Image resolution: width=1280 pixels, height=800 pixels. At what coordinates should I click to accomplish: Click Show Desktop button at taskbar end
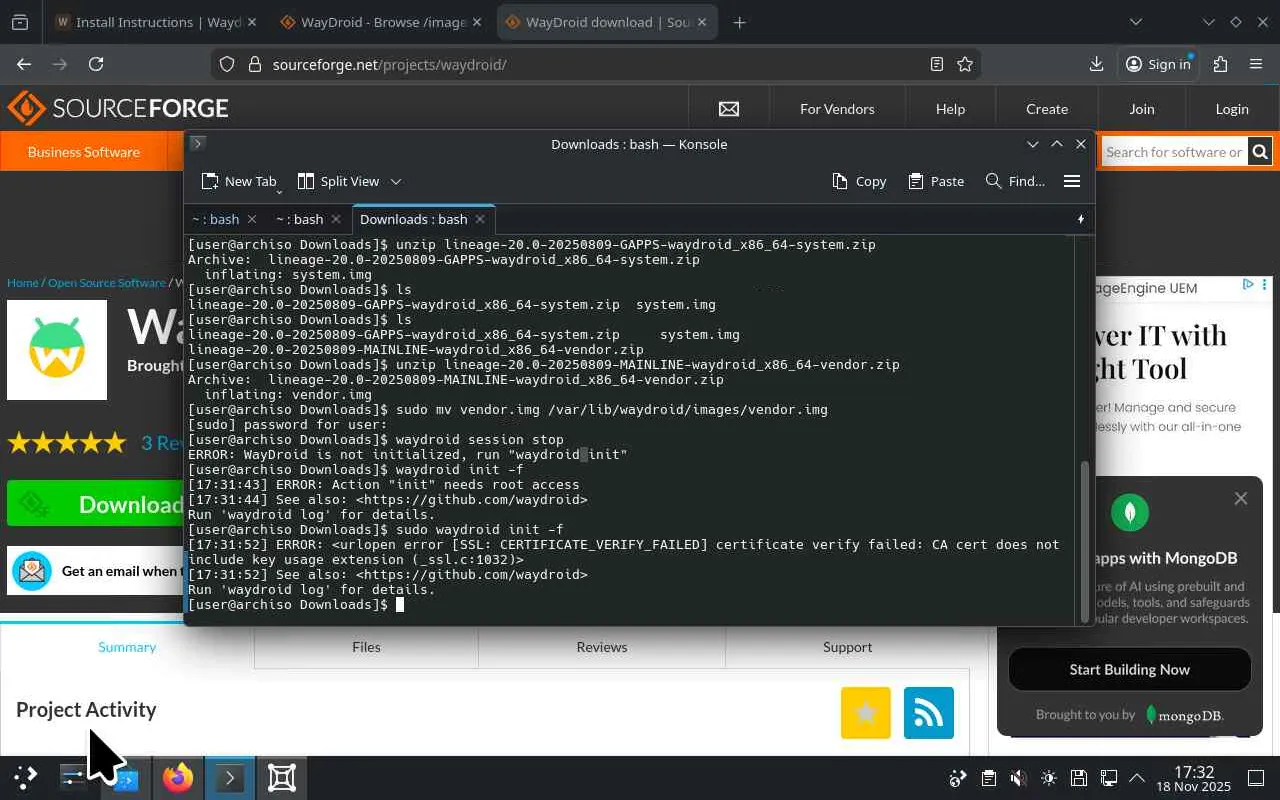(1256, 778)
